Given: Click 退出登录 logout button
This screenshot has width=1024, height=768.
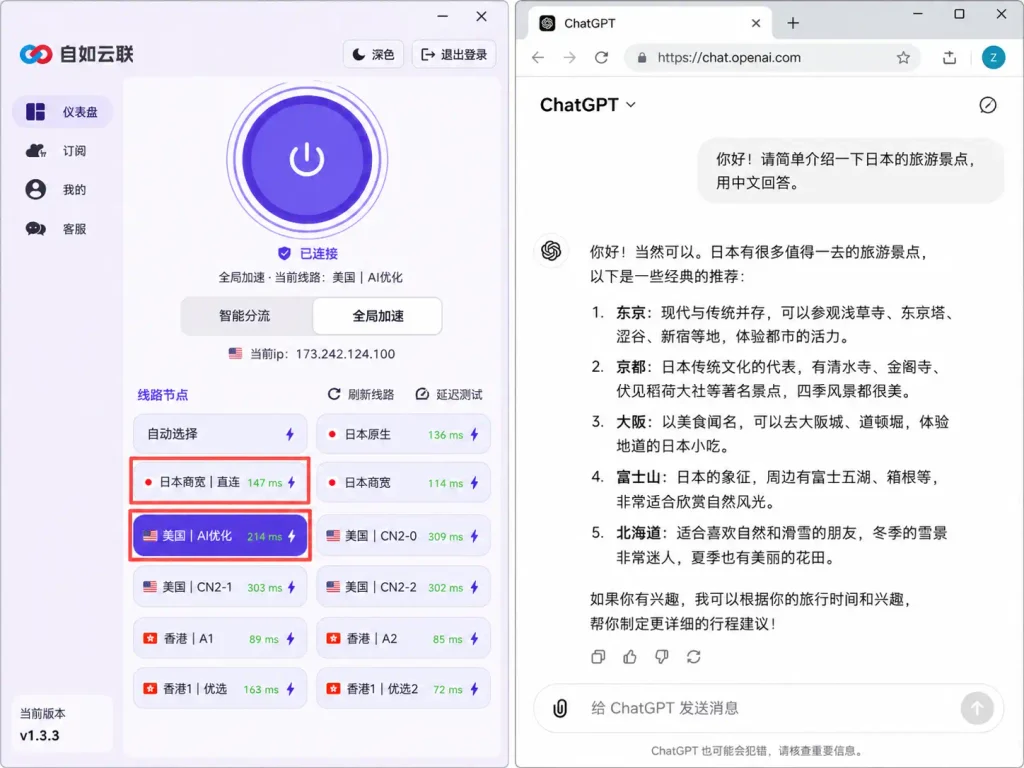Looking at the screenshot, I should pyautogui.click(x=454, y=54).
